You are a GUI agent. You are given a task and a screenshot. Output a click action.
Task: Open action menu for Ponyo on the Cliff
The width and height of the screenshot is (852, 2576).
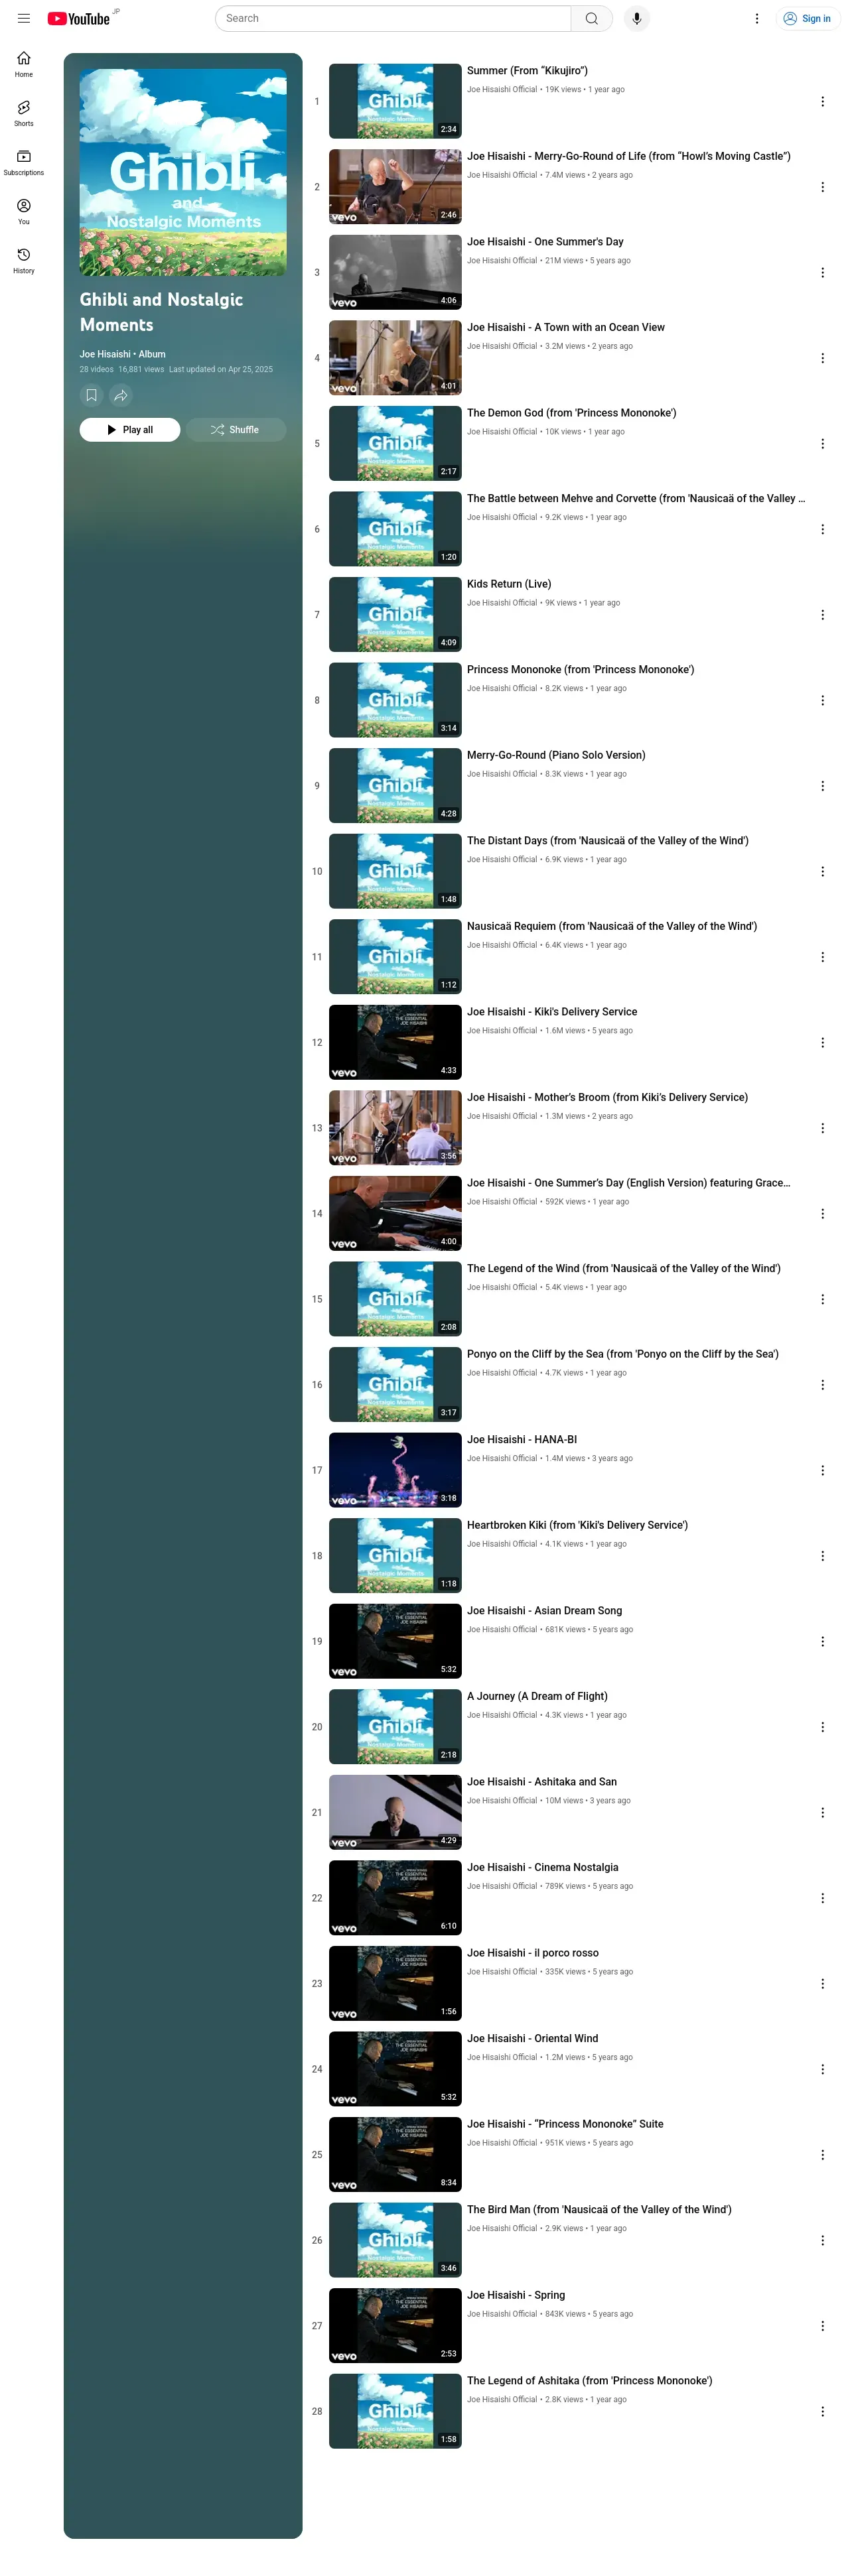click(822, 1385)
